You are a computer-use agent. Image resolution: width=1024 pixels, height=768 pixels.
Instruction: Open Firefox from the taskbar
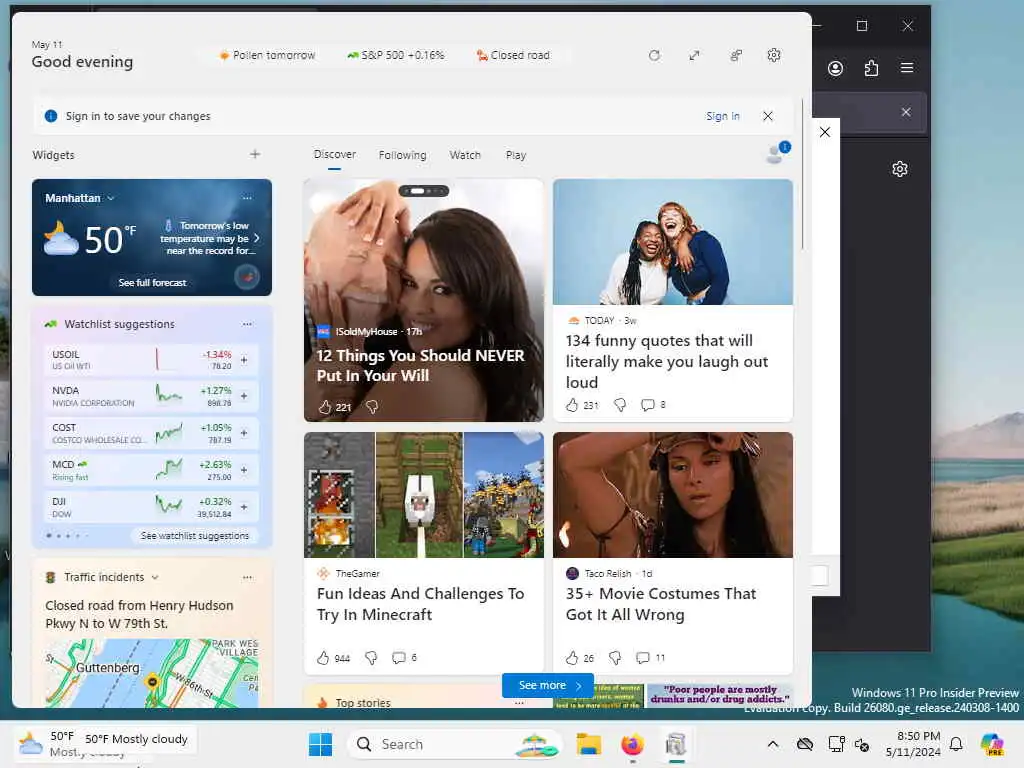click(x=632, y=744)
